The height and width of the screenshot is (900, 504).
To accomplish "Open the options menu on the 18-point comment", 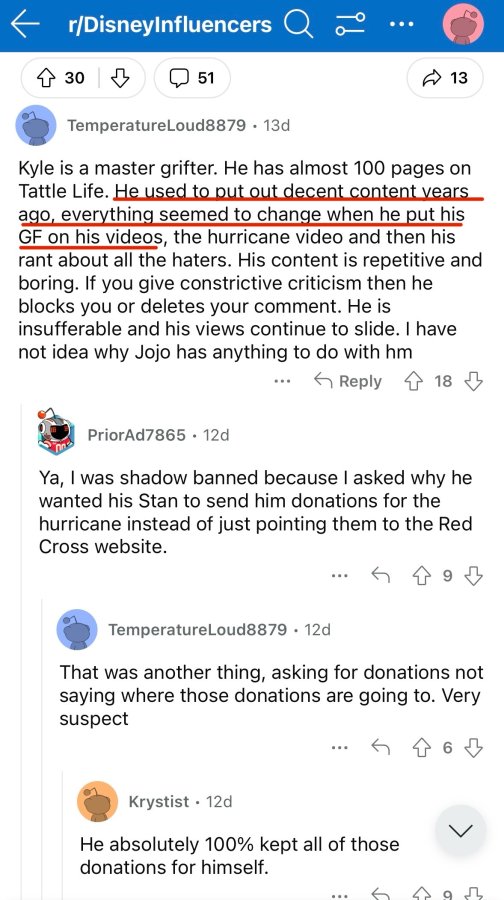I will [x=282, y=381].
